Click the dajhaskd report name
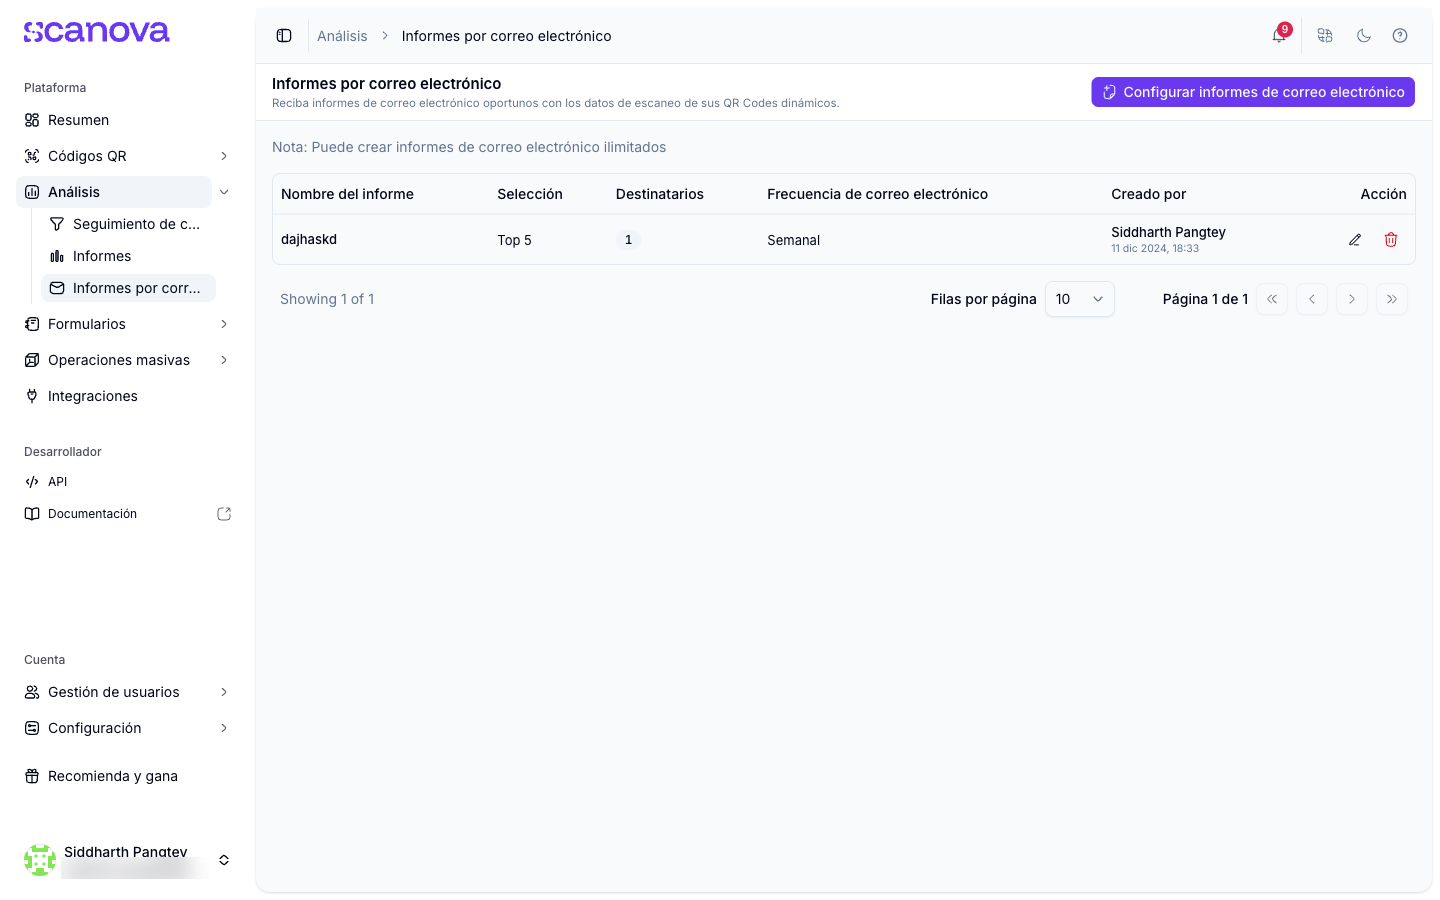Image resolution: width=1440 pixels, height=900 pixels. (x=309, y=239)
